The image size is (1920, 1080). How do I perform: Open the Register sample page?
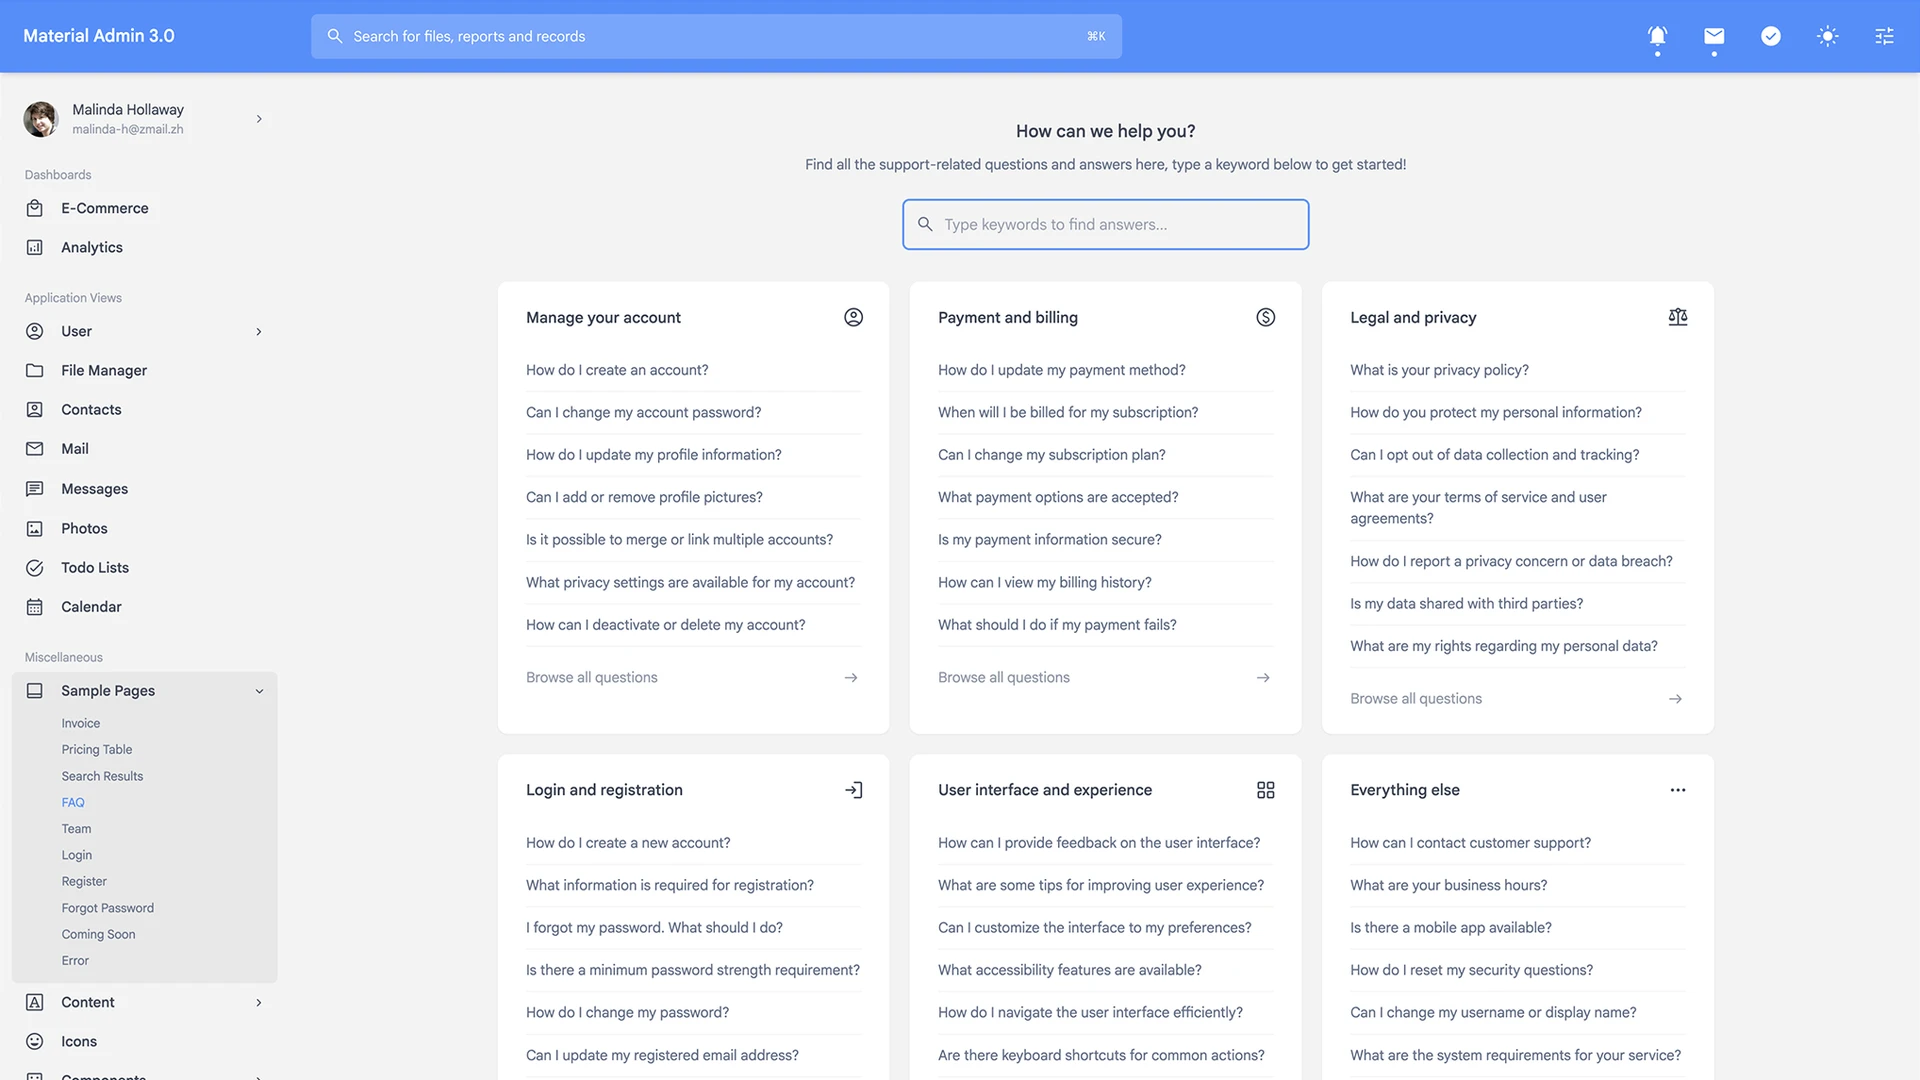pos(84,881)
